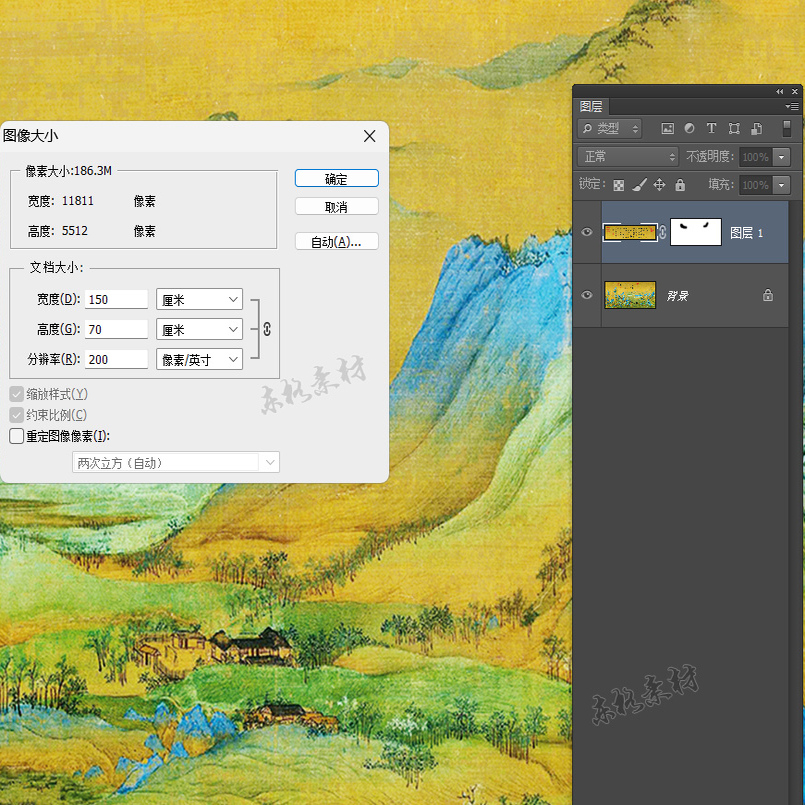Open the layer filter 类型 dropdown
The image size is (805, 805).
tap(610, 128)
